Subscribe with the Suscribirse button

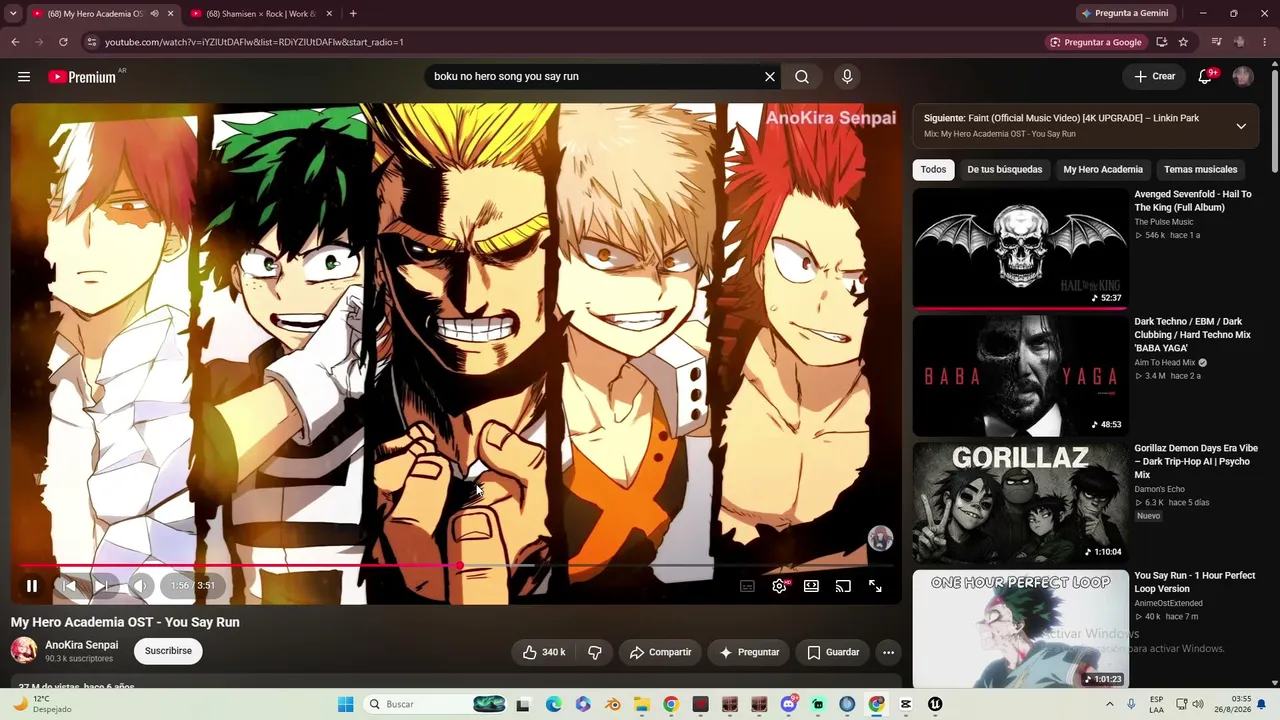168,651
